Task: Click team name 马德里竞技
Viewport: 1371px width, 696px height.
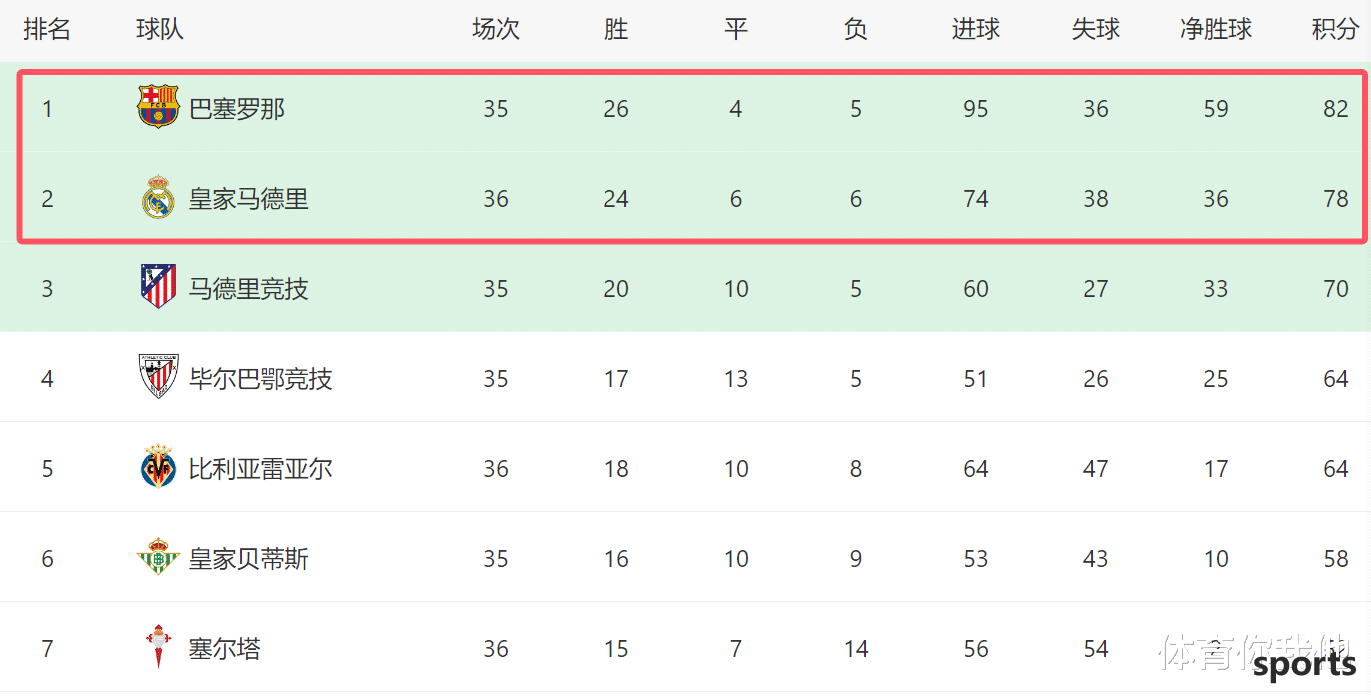Action: [249, 288]
